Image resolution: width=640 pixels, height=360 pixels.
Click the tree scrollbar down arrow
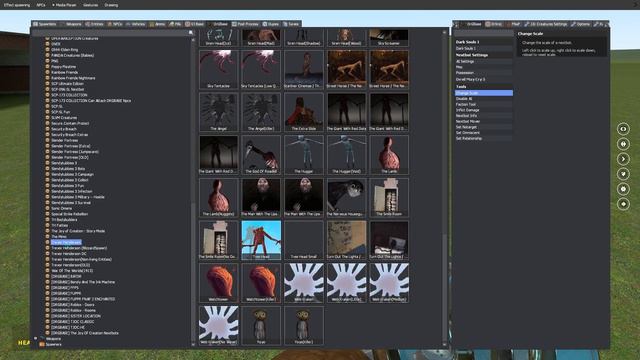click(x=193, y=344)
